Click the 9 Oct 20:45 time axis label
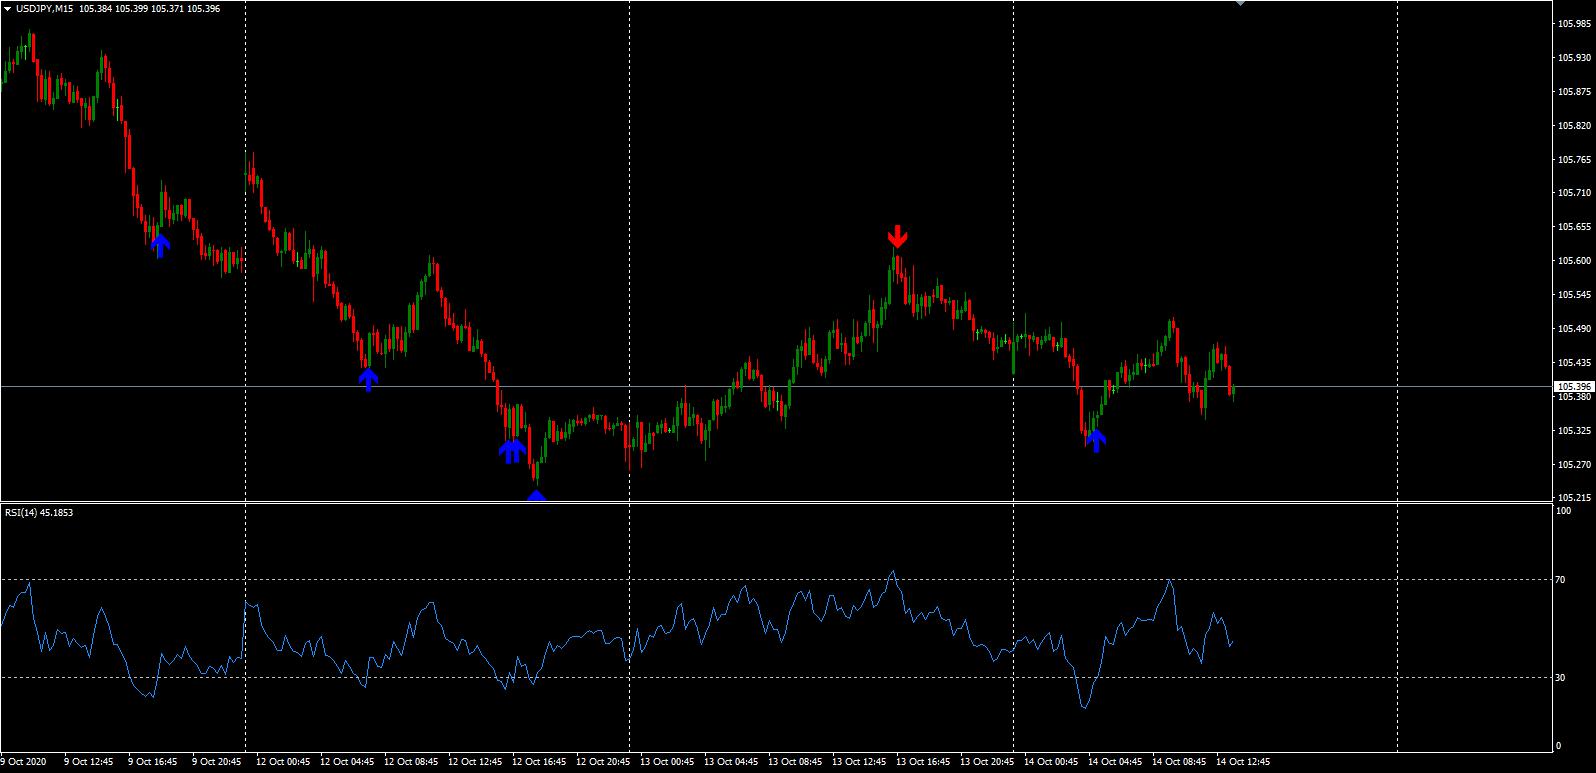Screen dimensions: 1596x773 pos(216,762)
